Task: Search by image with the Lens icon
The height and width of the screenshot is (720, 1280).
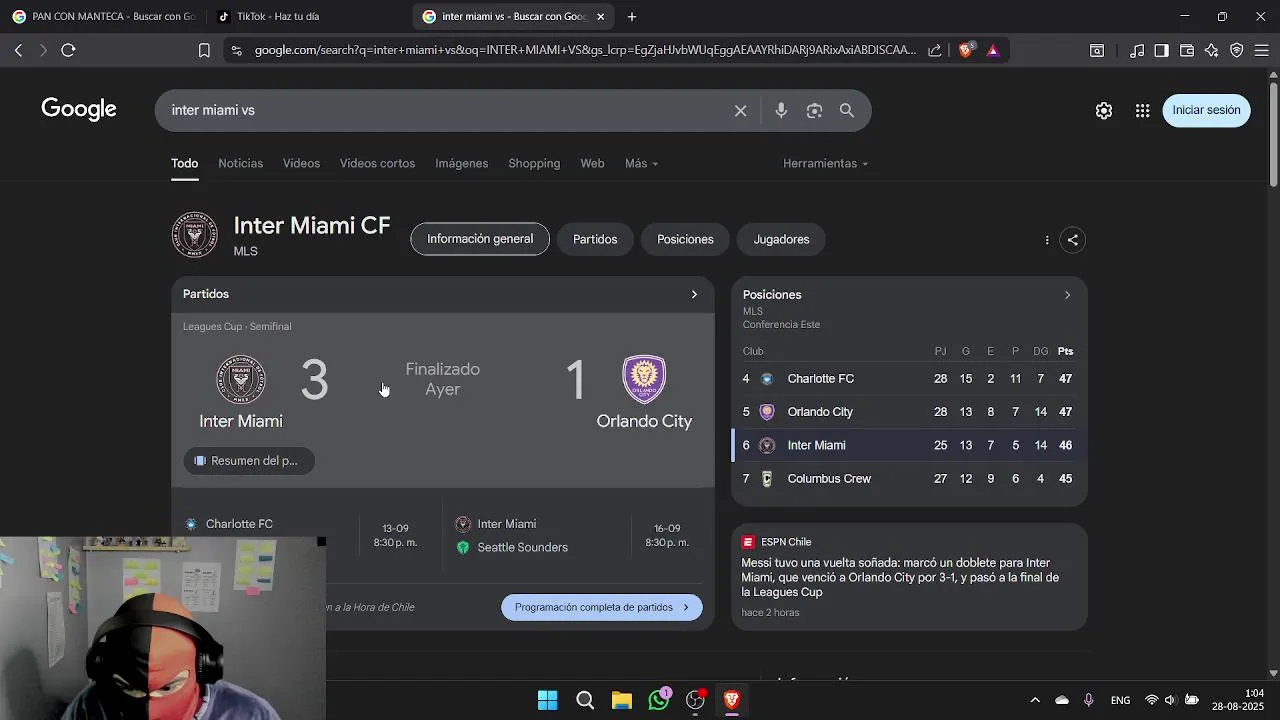Action: [x=814, y=111]
